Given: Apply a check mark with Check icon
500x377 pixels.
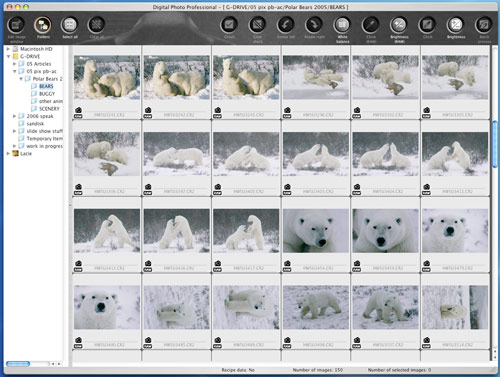Looking at the screenshot, I should (229, 25).
